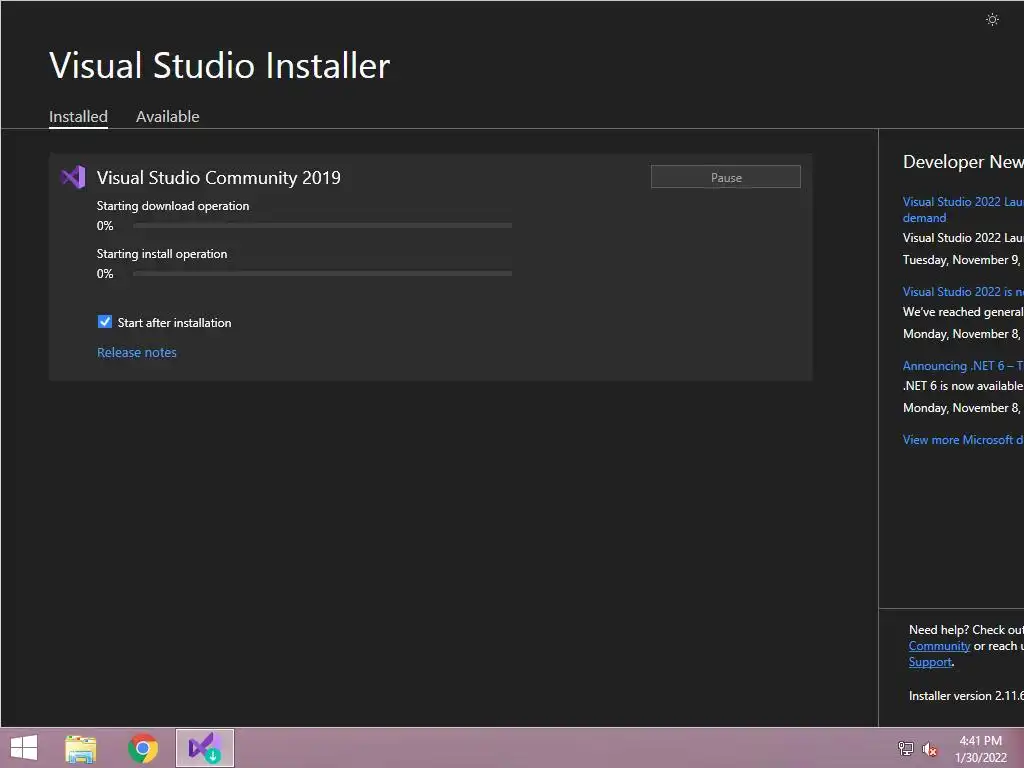Click the Starting install operation text
Image resolution: width=1024 pixels, height=768 pixels.
pyautogui.click(x=162, y=254)
